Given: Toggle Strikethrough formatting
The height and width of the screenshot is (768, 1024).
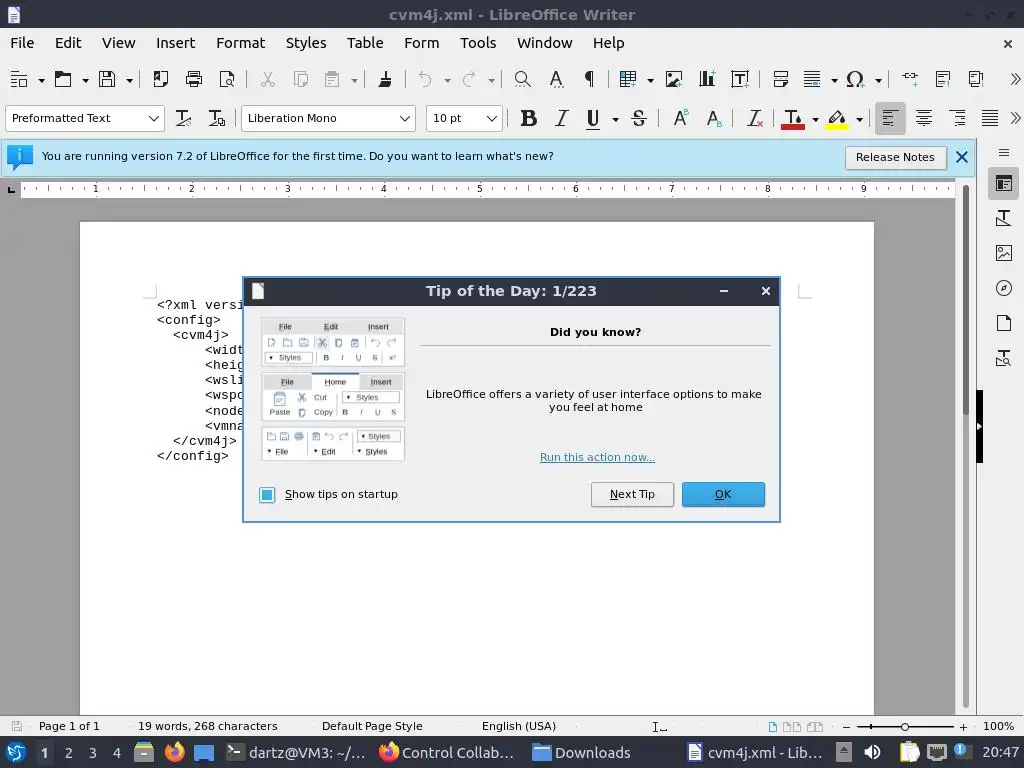Looking at the screenshot, I should 639,118.
